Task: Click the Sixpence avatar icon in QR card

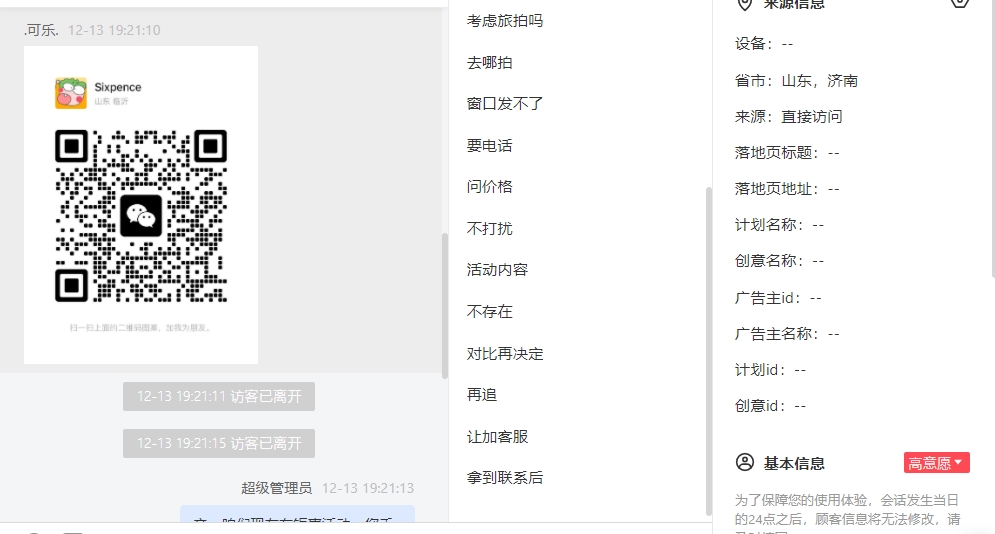Action: tap(70, 93)
